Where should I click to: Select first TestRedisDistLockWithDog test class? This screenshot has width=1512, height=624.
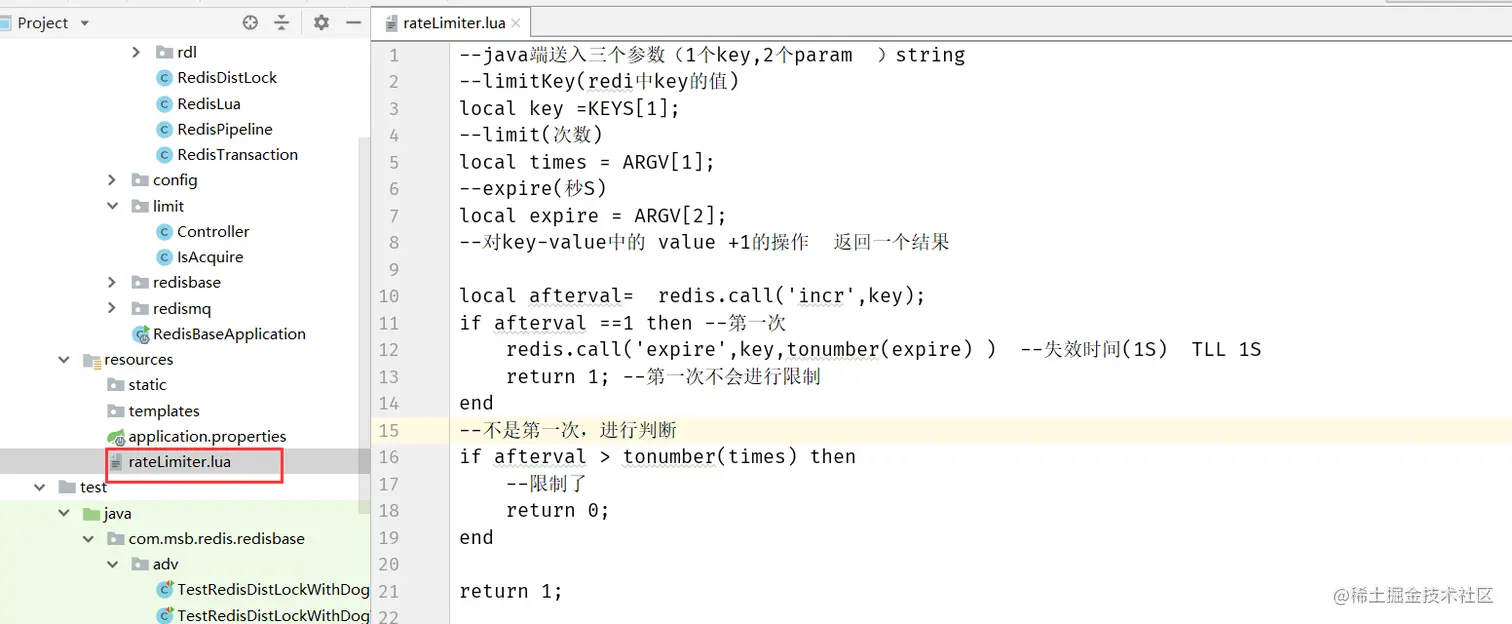(x=273, y=590)
